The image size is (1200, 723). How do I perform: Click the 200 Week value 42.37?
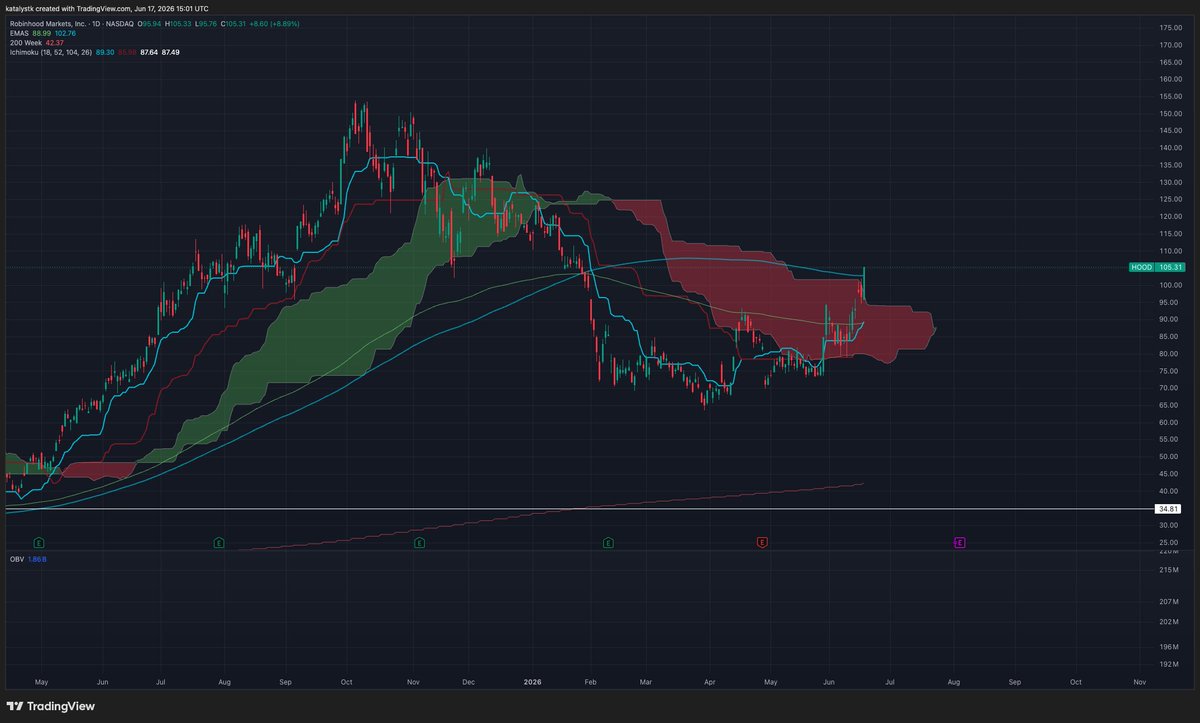click(54, 43)
